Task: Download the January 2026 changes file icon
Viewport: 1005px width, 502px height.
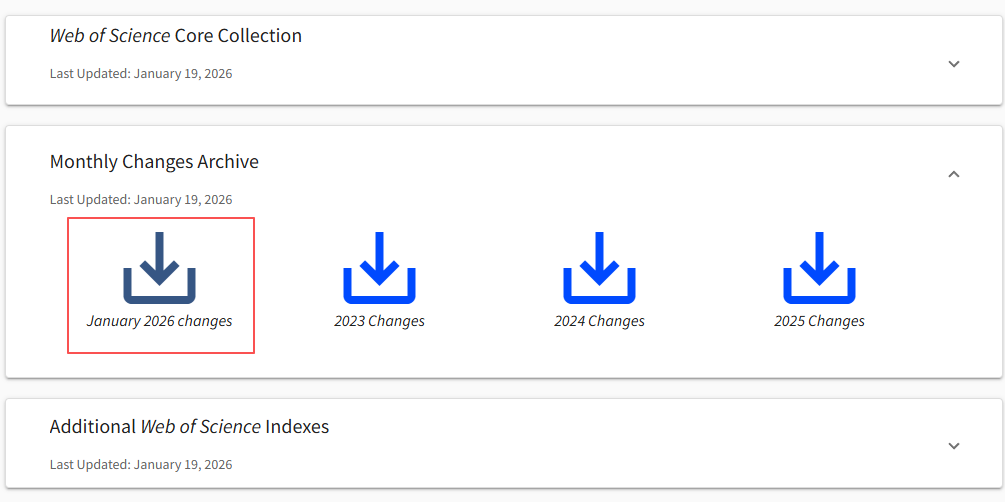Action: coord(160,267)
